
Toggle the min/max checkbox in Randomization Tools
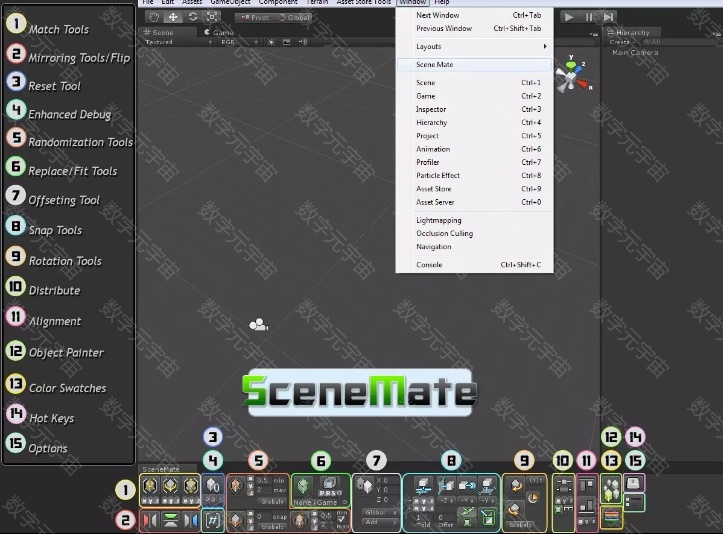[341, 520]
